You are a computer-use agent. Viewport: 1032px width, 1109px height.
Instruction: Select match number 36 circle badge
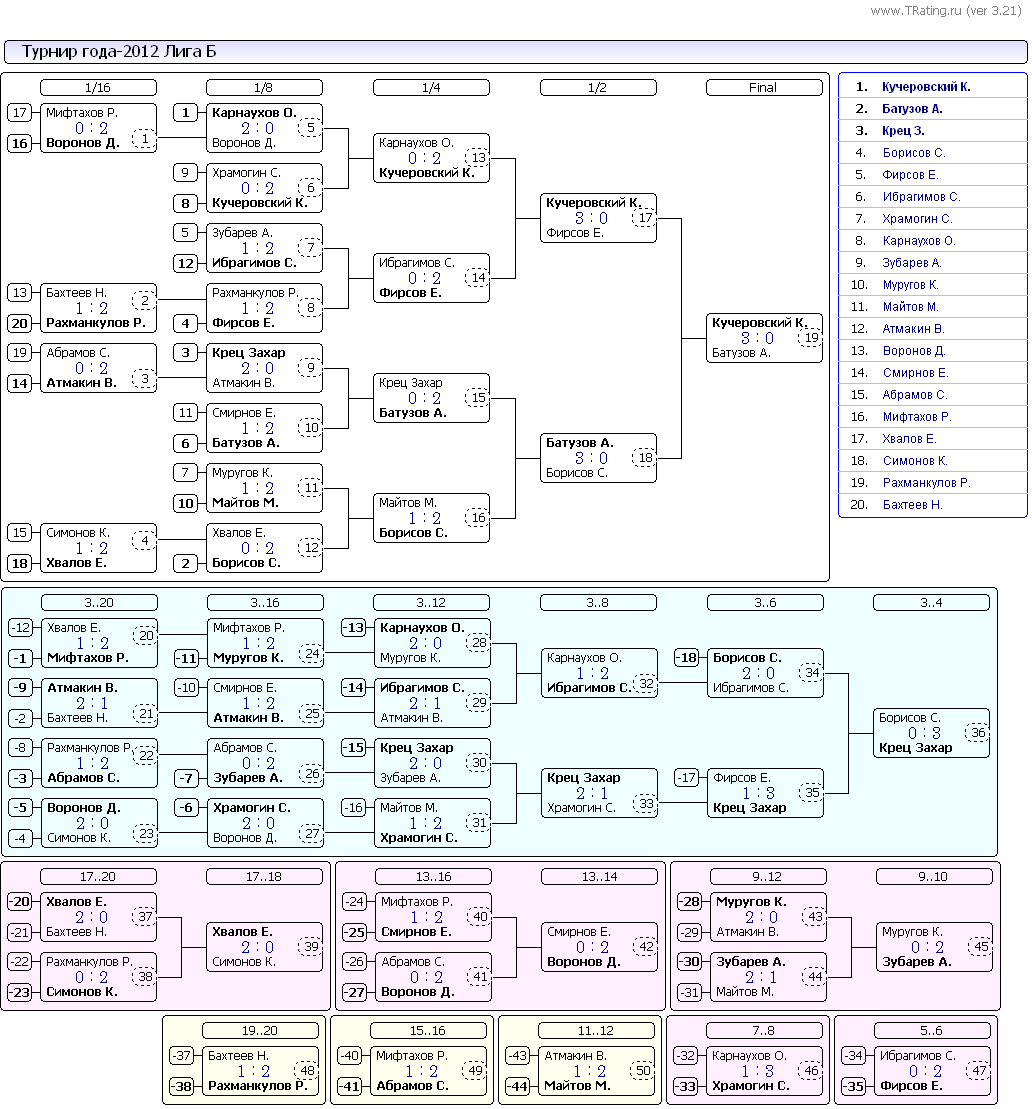978,733
